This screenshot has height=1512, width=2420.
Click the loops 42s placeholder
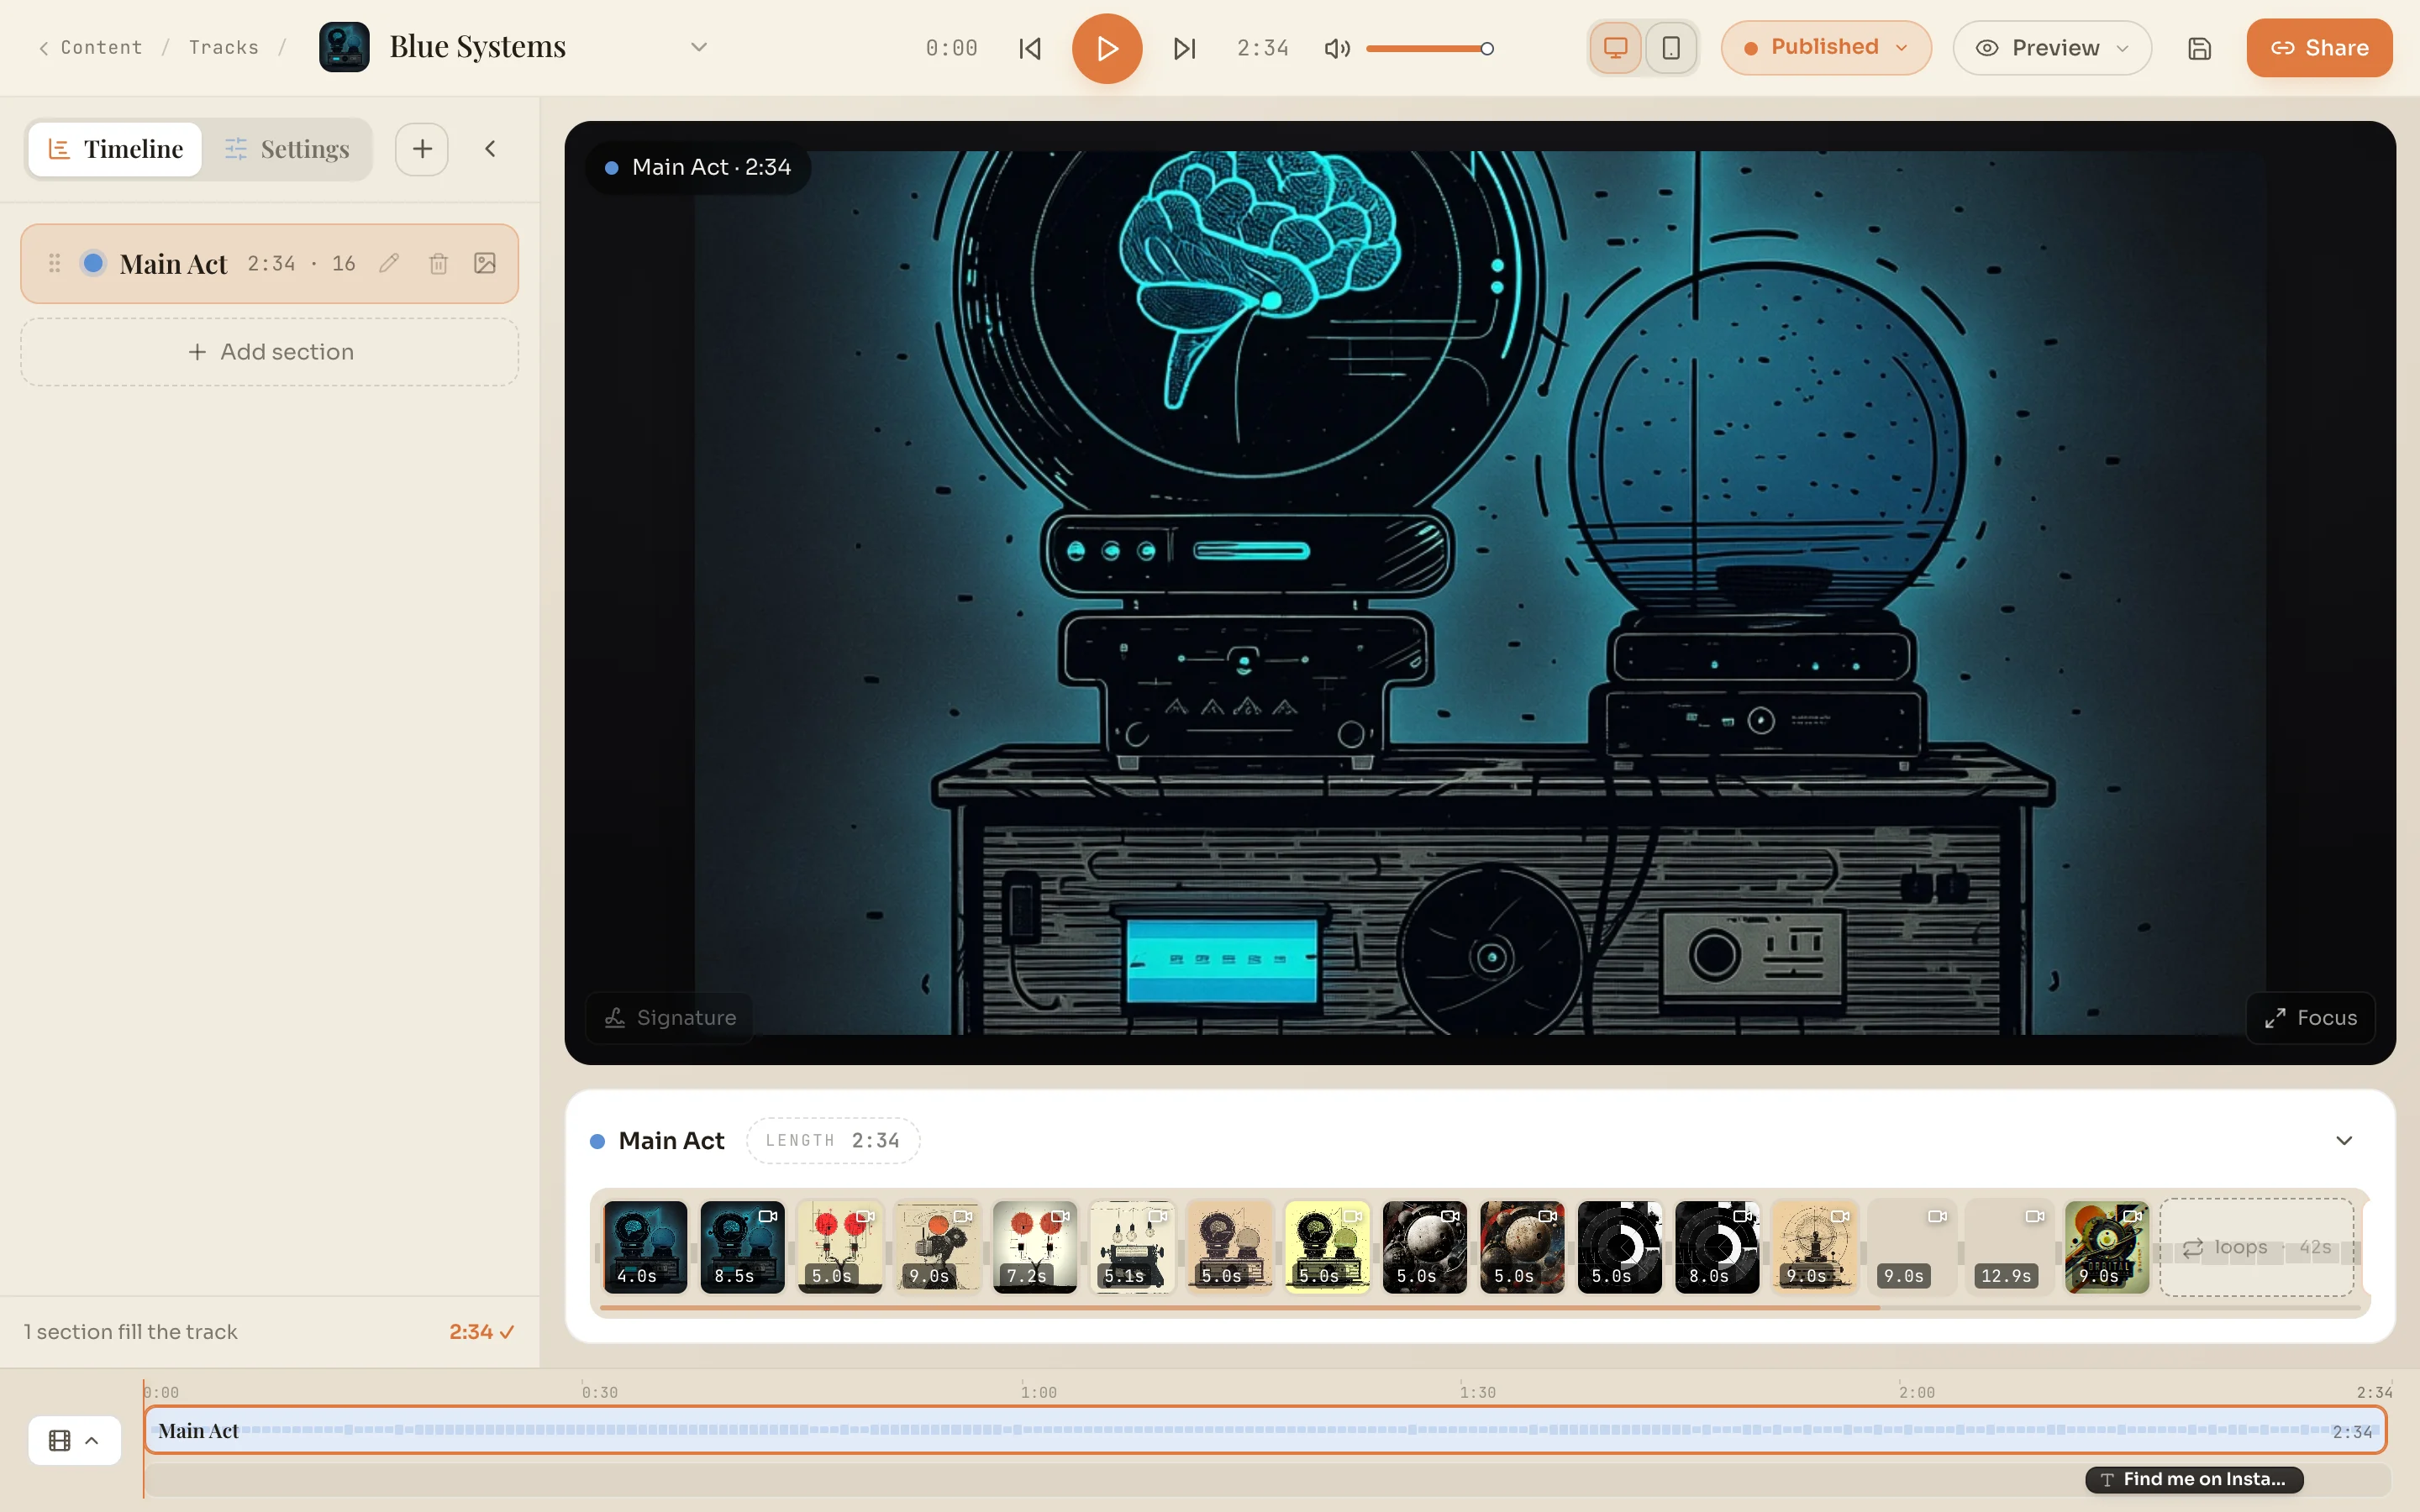click(2257, 1247)
